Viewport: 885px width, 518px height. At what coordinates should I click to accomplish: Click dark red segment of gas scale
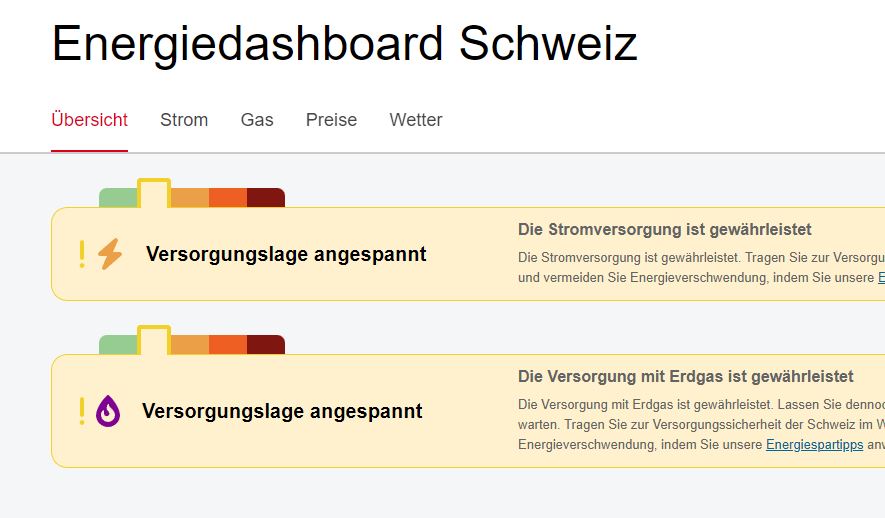point(266,345)
